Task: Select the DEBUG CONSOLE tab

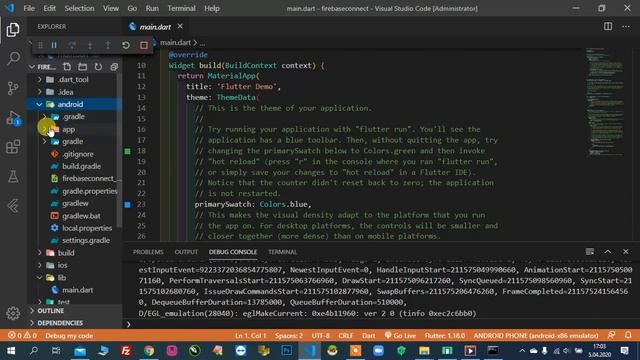Action: pos(233,252)
